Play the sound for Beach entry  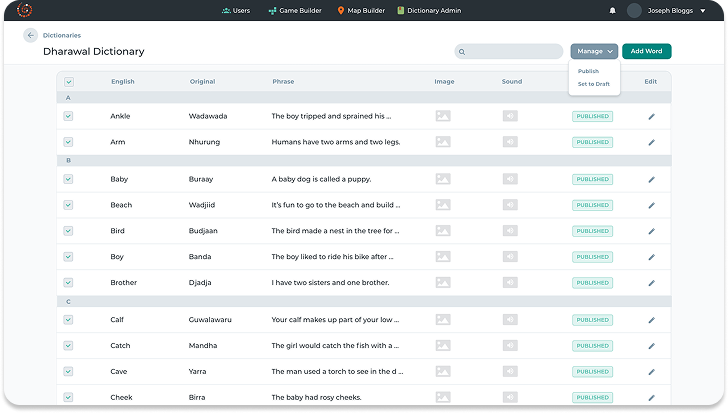[x=510, y=205]
